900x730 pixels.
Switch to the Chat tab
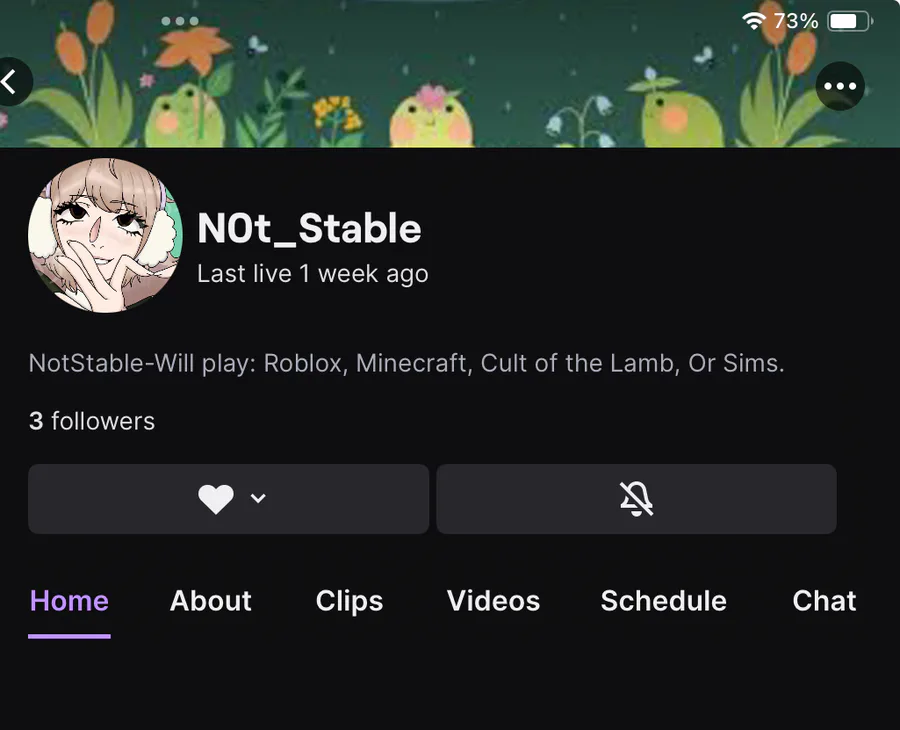824,601
